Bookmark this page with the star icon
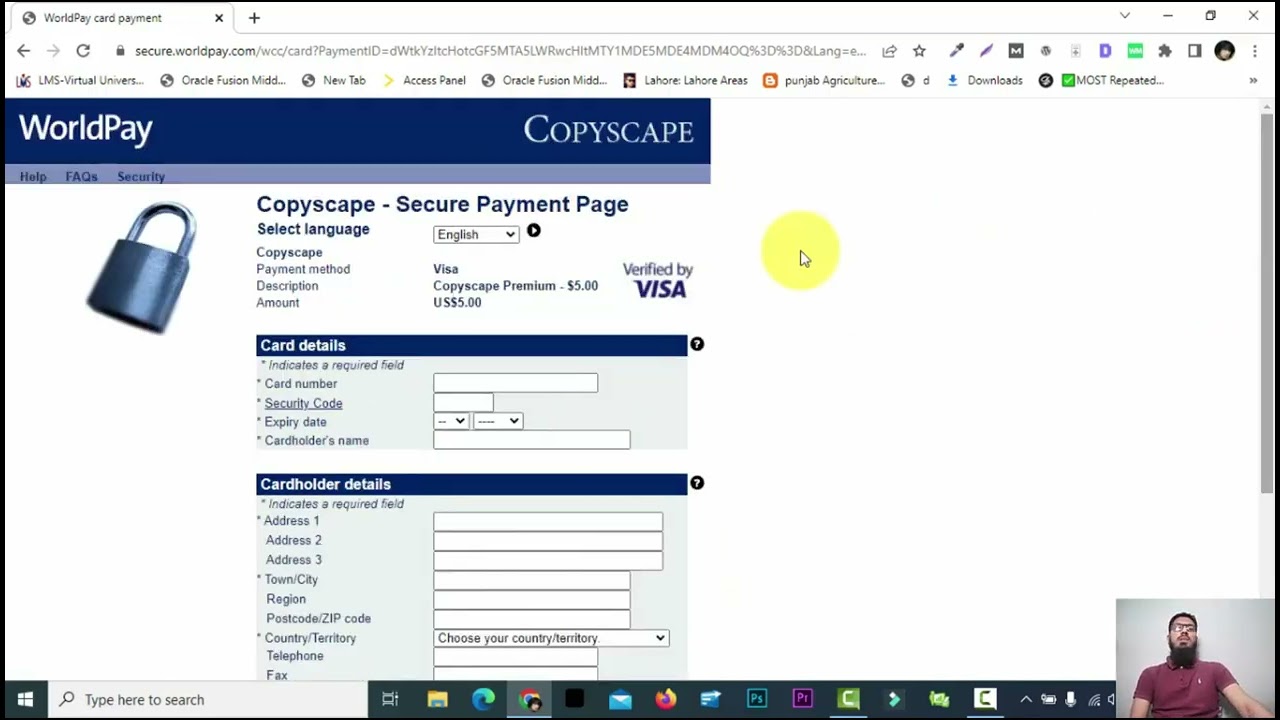 pyautogui.click(x=919, y=51)
